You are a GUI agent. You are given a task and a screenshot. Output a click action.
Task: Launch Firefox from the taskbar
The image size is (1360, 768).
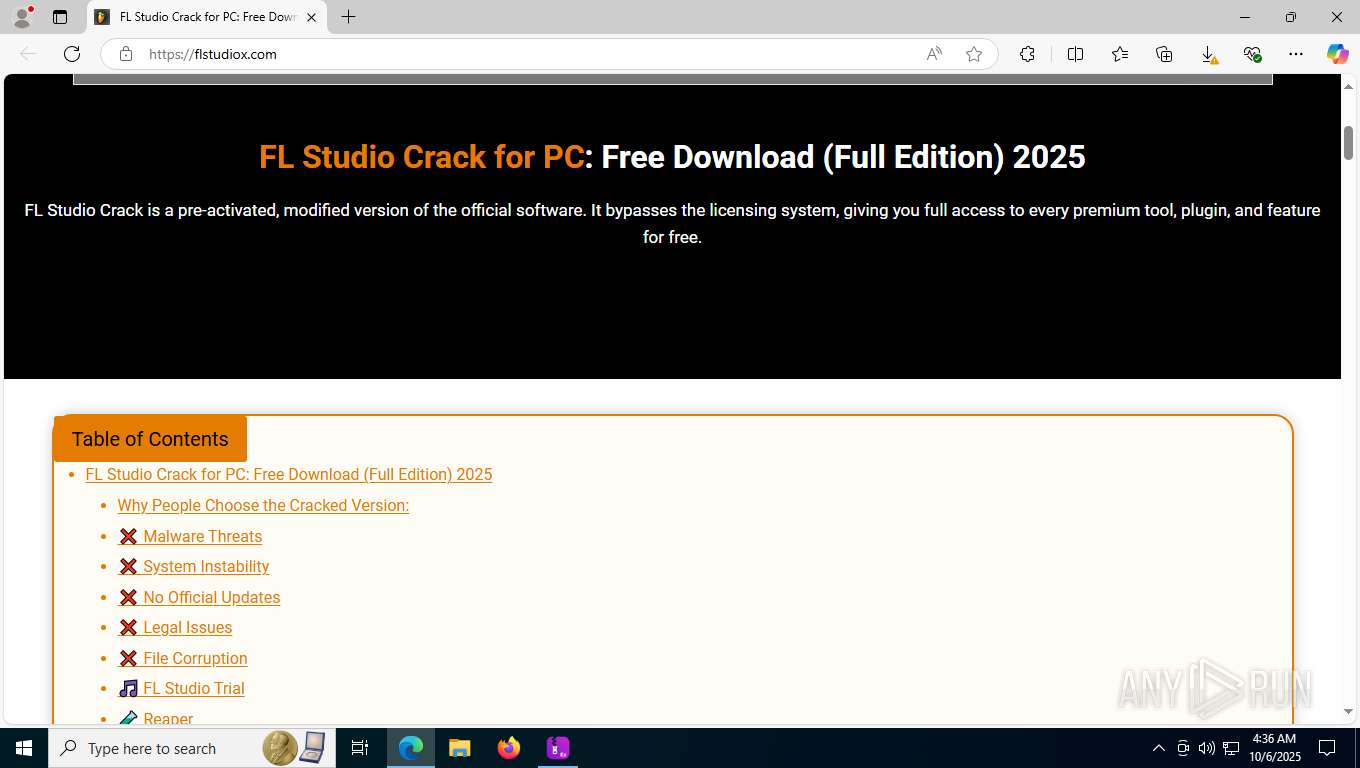coord(509,748)
